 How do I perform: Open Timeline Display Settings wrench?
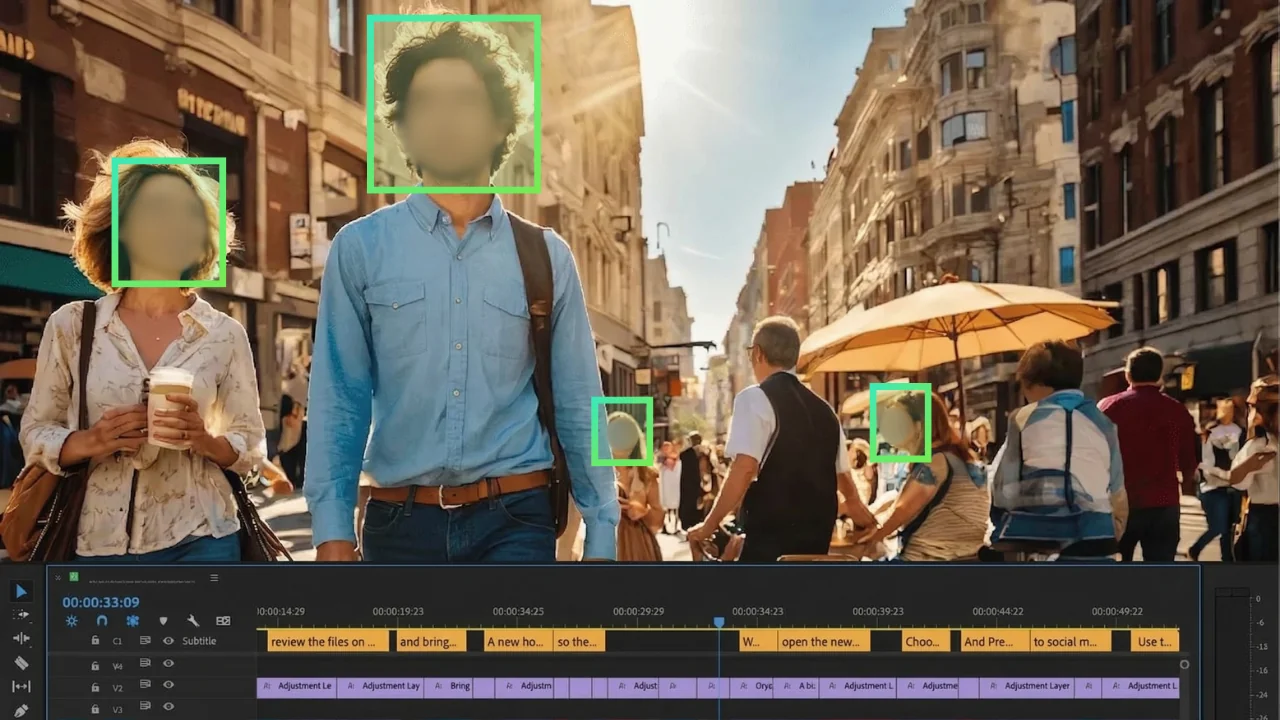pyautogui.click(x=193, y=621)
